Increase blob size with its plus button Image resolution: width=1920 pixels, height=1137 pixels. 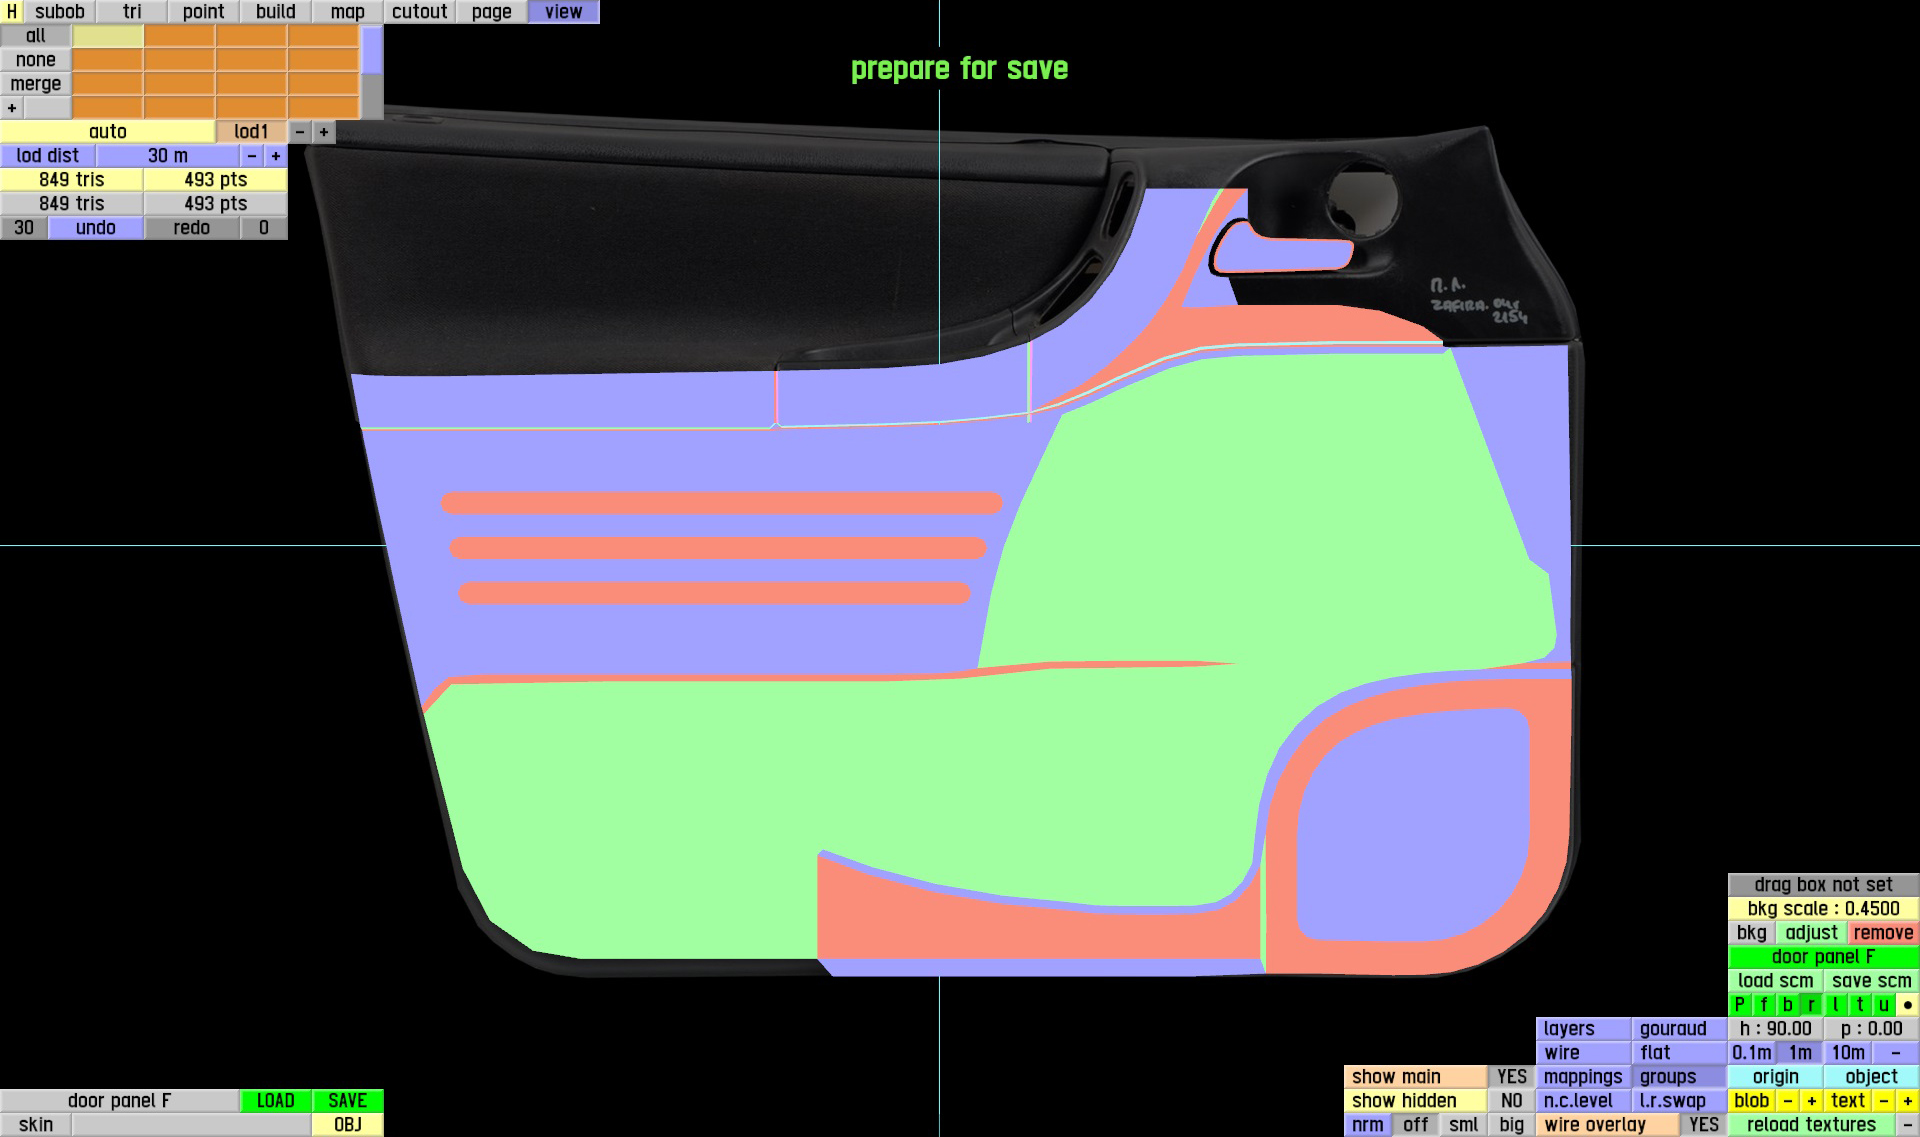click(1811, 1101)
